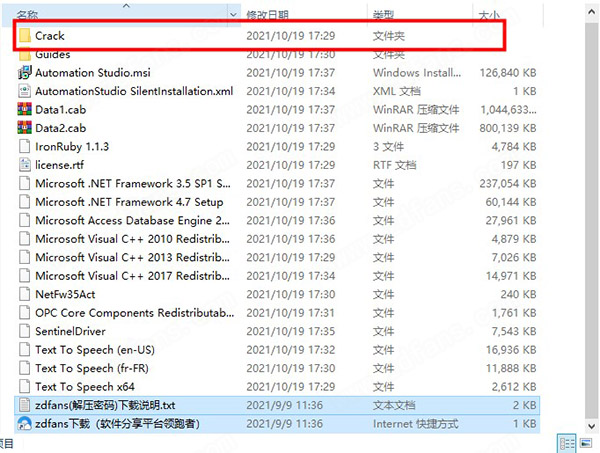Click the Automation Studio.msi installer icon
The image size is (600, 453).
[x=25, y=73]
